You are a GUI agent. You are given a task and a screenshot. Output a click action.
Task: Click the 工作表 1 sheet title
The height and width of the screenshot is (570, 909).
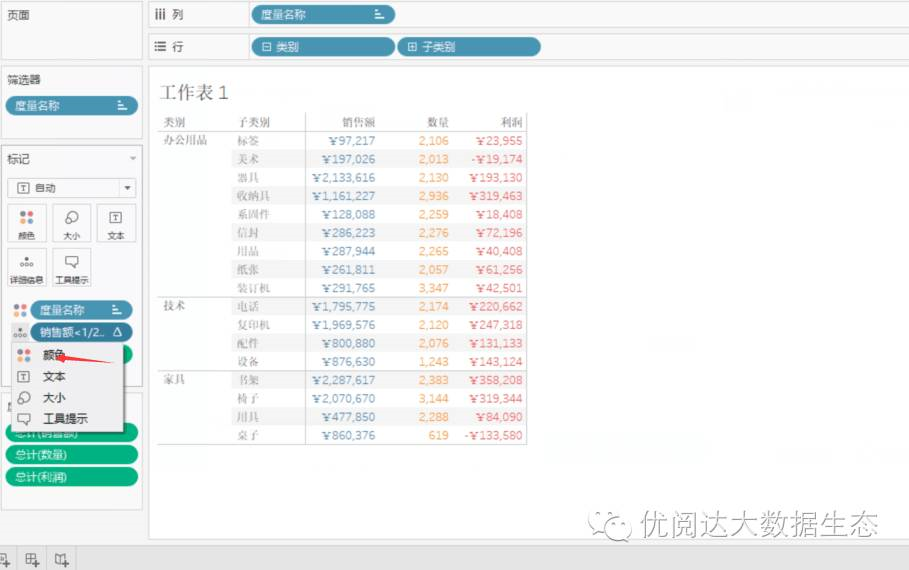click(194, 92)
